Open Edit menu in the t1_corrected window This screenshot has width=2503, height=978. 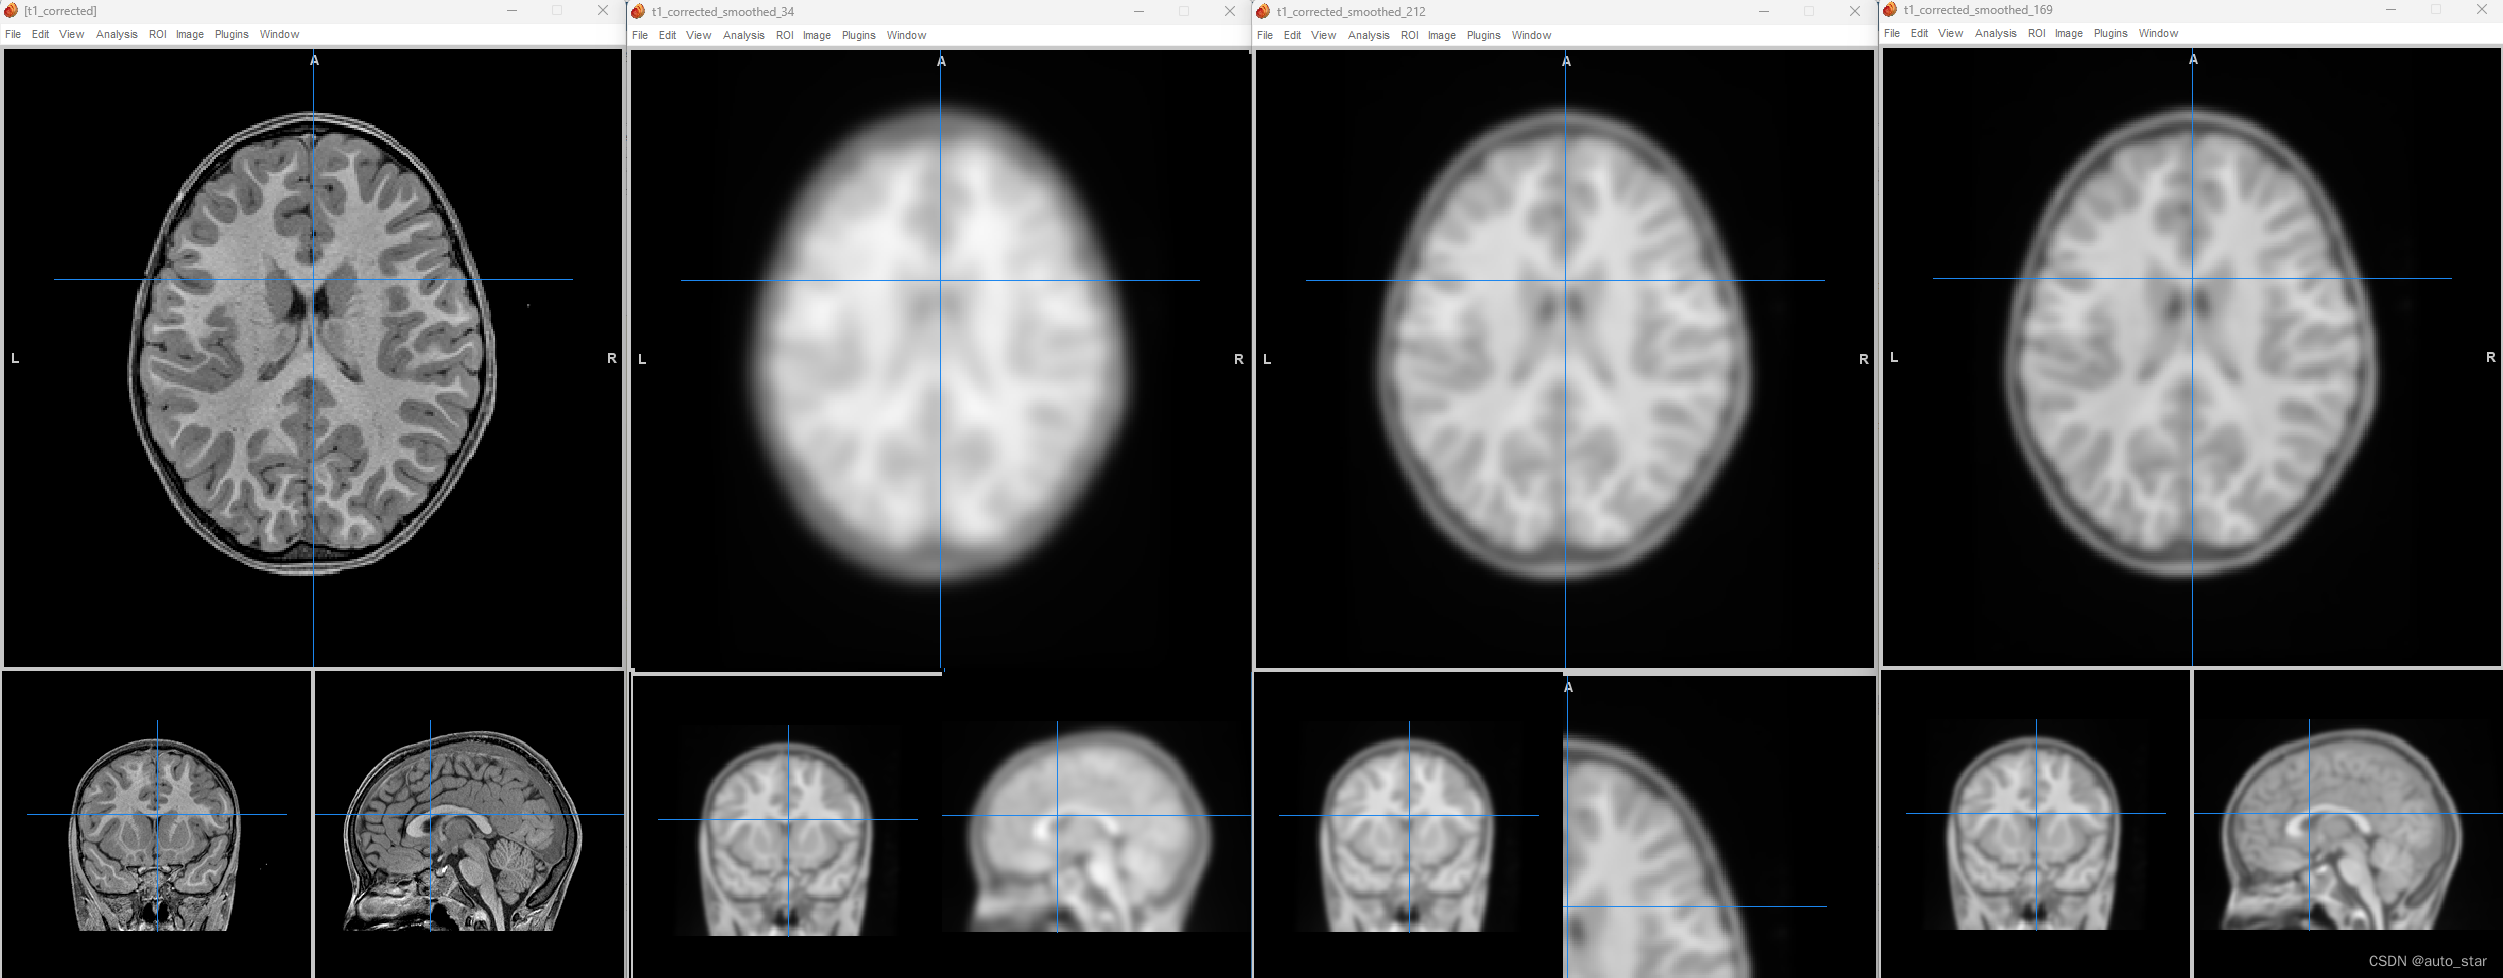[40, 34]
